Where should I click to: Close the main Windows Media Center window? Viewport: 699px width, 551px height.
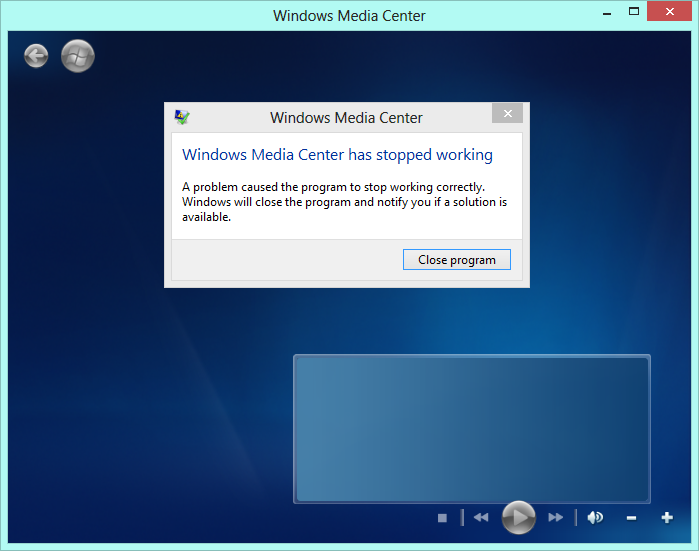[x=669, y=12]
